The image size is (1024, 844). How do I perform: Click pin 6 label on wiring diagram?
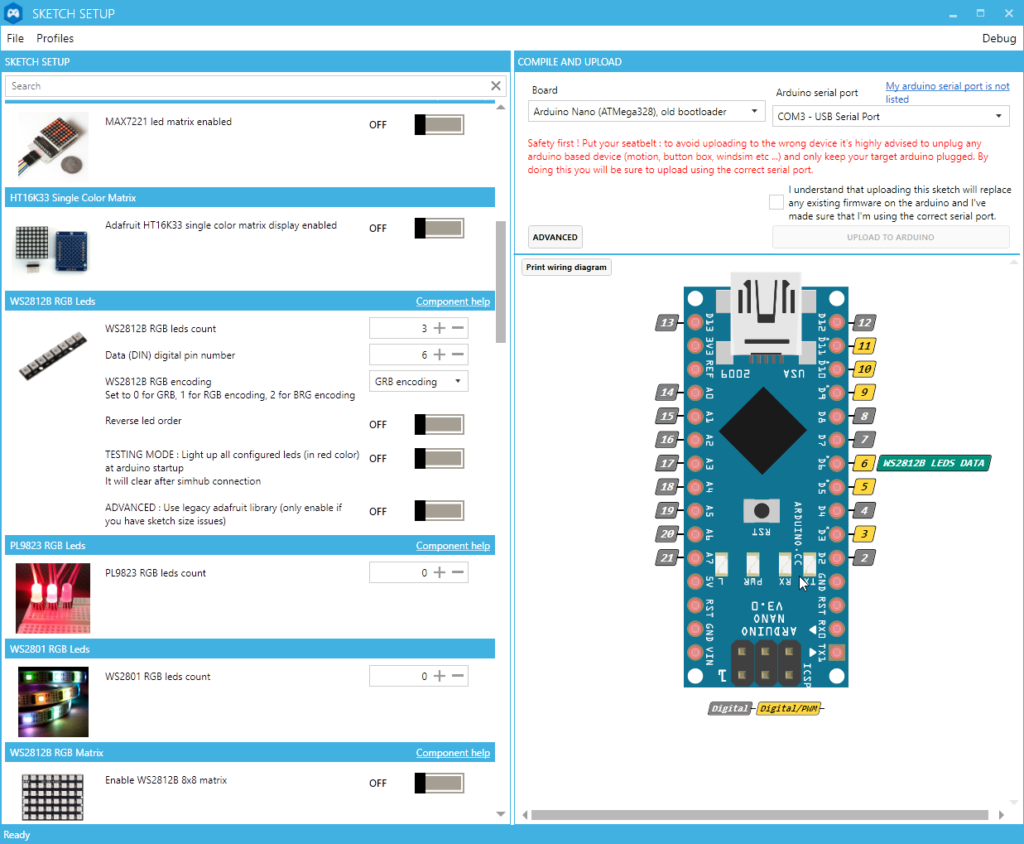click(864, 463)
